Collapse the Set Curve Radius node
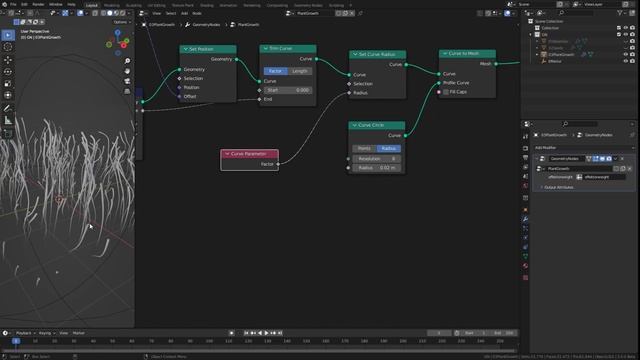Image resolution: width=640 pixels, height=360 pixels. tap(355, 54)
